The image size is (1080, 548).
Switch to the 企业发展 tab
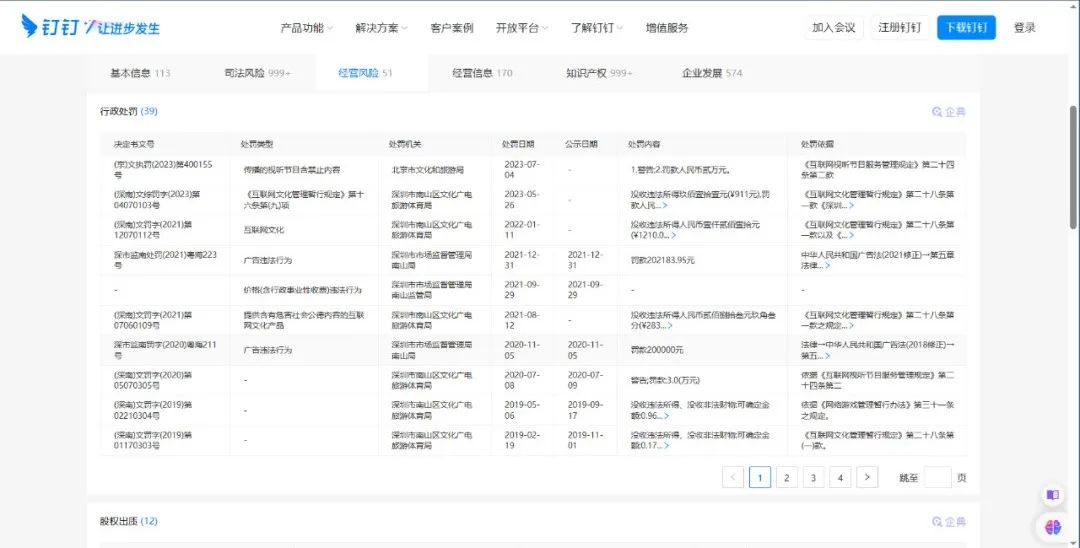712,73
